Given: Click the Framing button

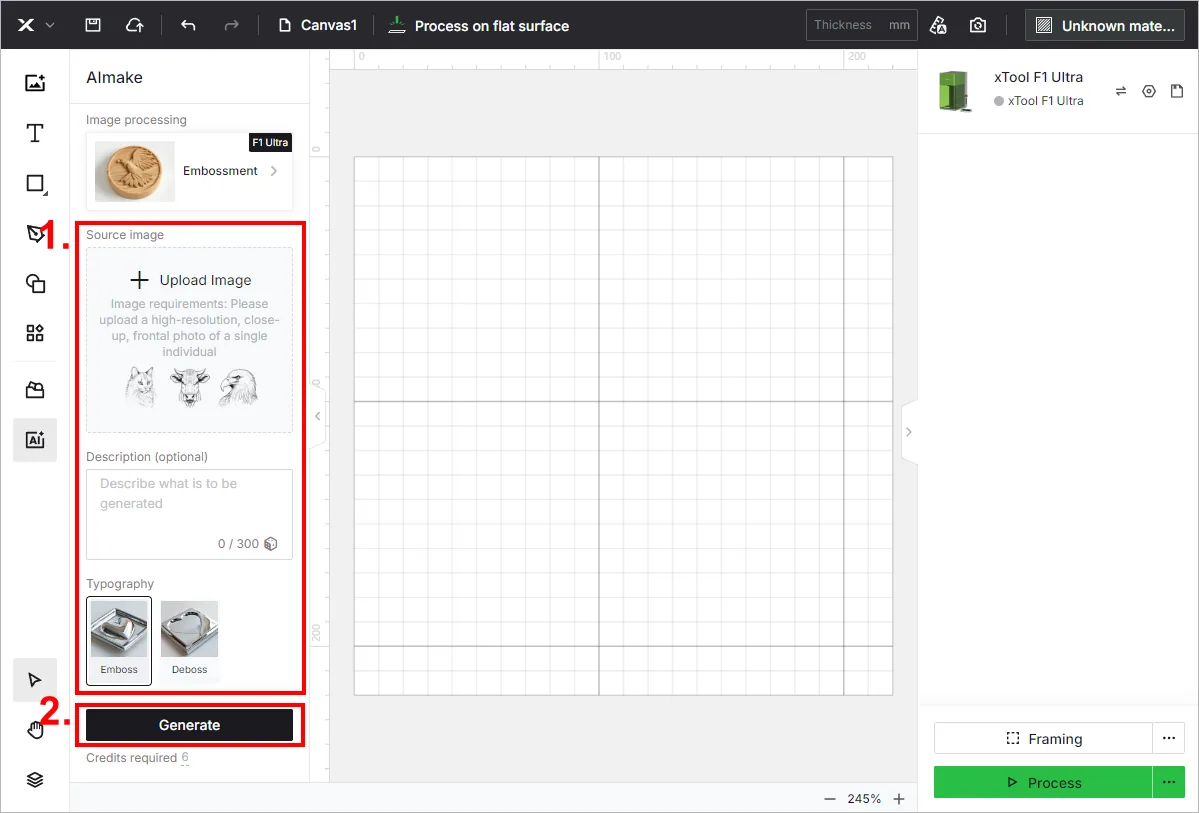Looking at the screenshot, I should click(x=1043, y=738).
